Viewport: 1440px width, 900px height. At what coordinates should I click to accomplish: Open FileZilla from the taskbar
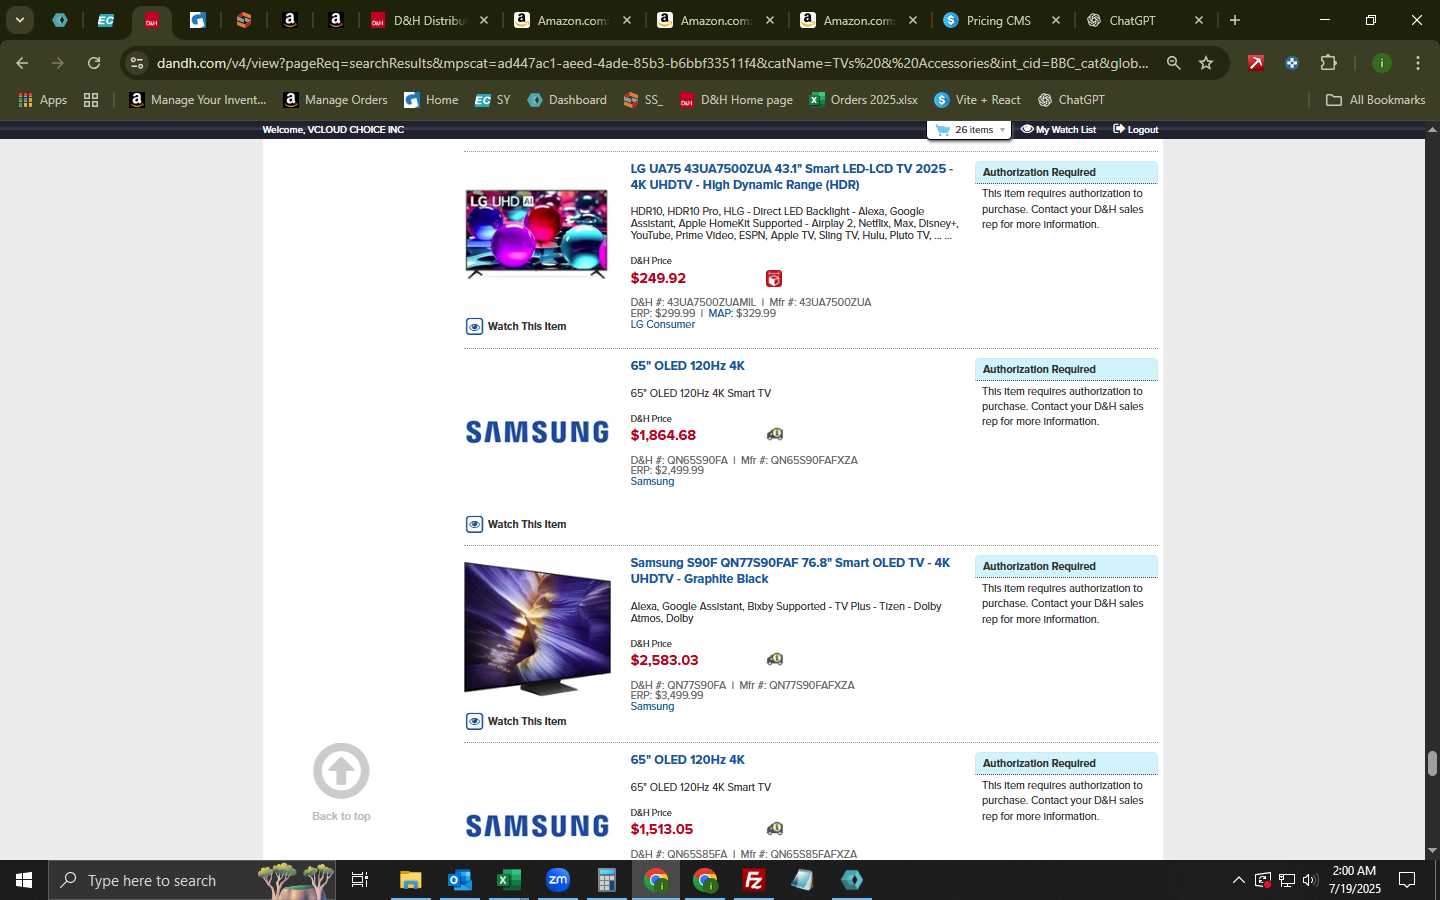tap(753, 880)
